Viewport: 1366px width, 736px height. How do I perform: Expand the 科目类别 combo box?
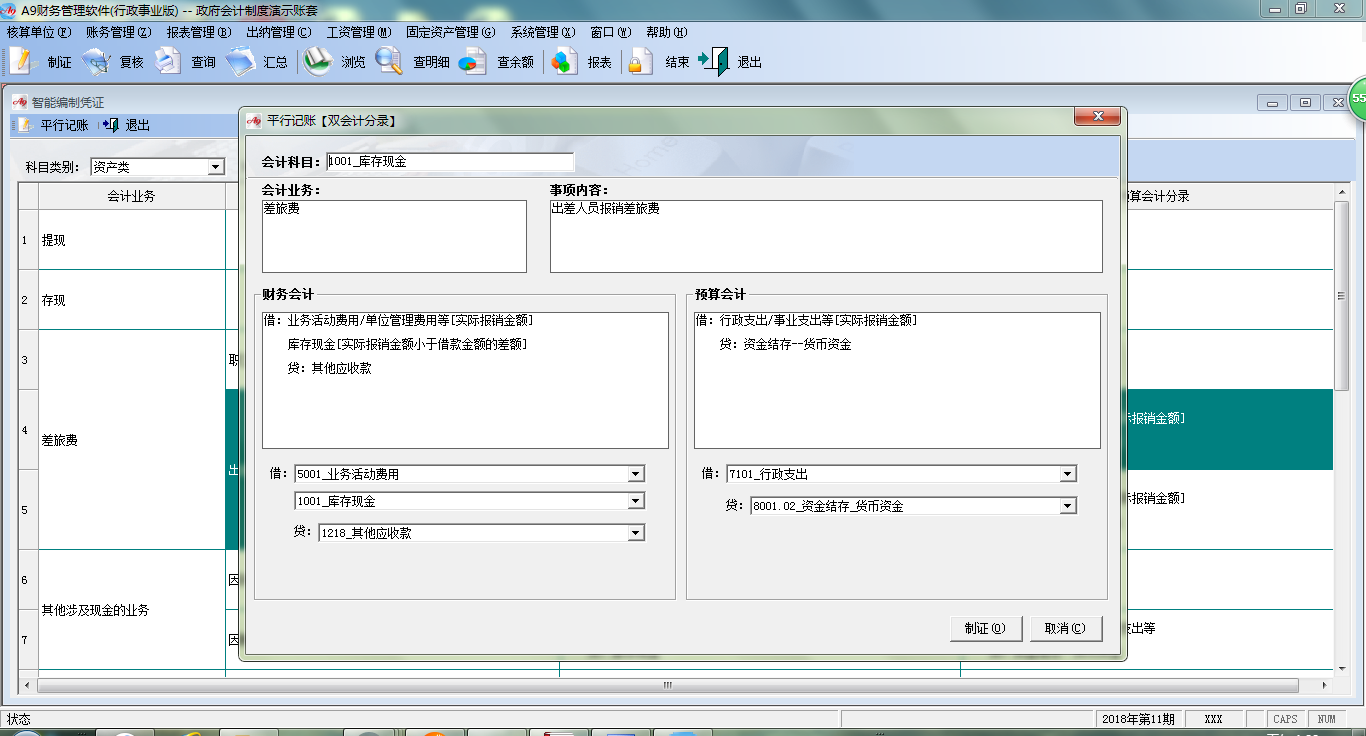pos(216,167)
